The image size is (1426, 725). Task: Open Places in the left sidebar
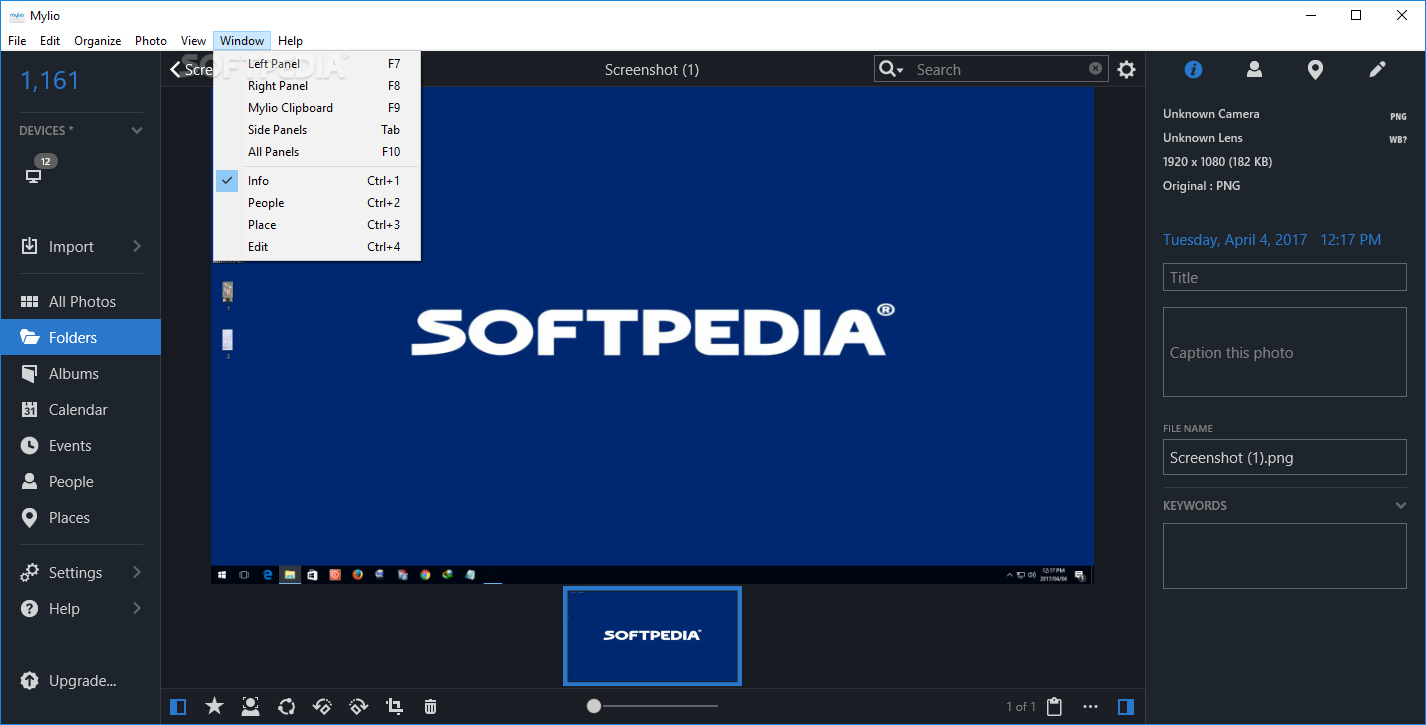(81, 518)
